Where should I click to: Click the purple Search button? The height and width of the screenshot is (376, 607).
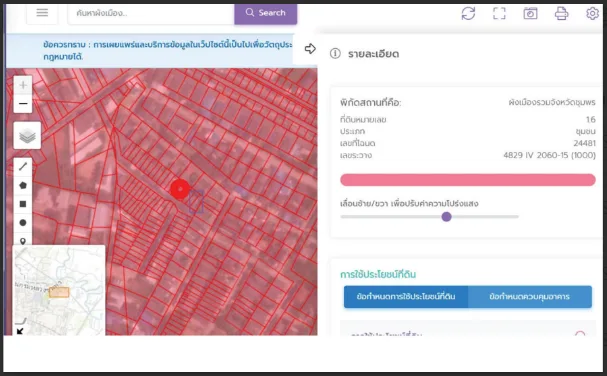[266, 13]
